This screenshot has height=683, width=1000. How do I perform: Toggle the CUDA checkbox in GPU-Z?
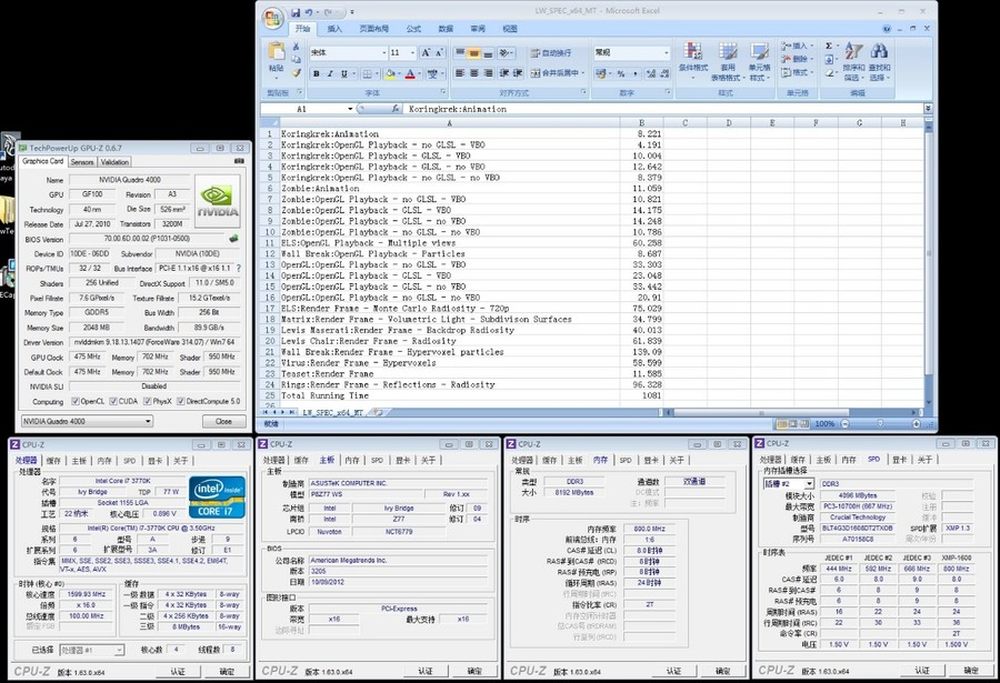point(114,401)
